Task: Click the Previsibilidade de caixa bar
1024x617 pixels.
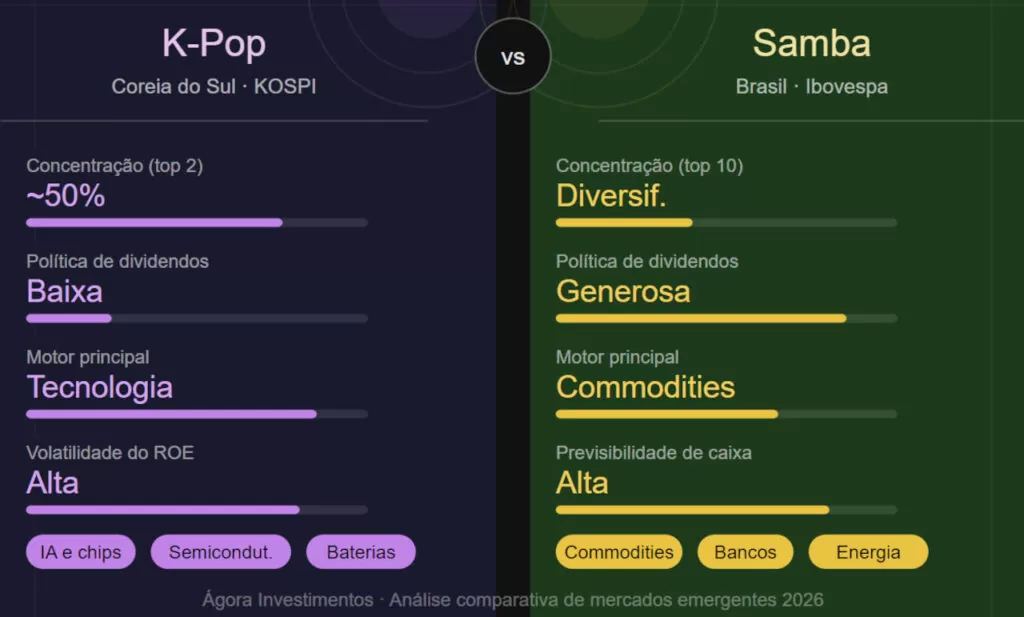Action: pyautogui.click(x=726, y=510)
